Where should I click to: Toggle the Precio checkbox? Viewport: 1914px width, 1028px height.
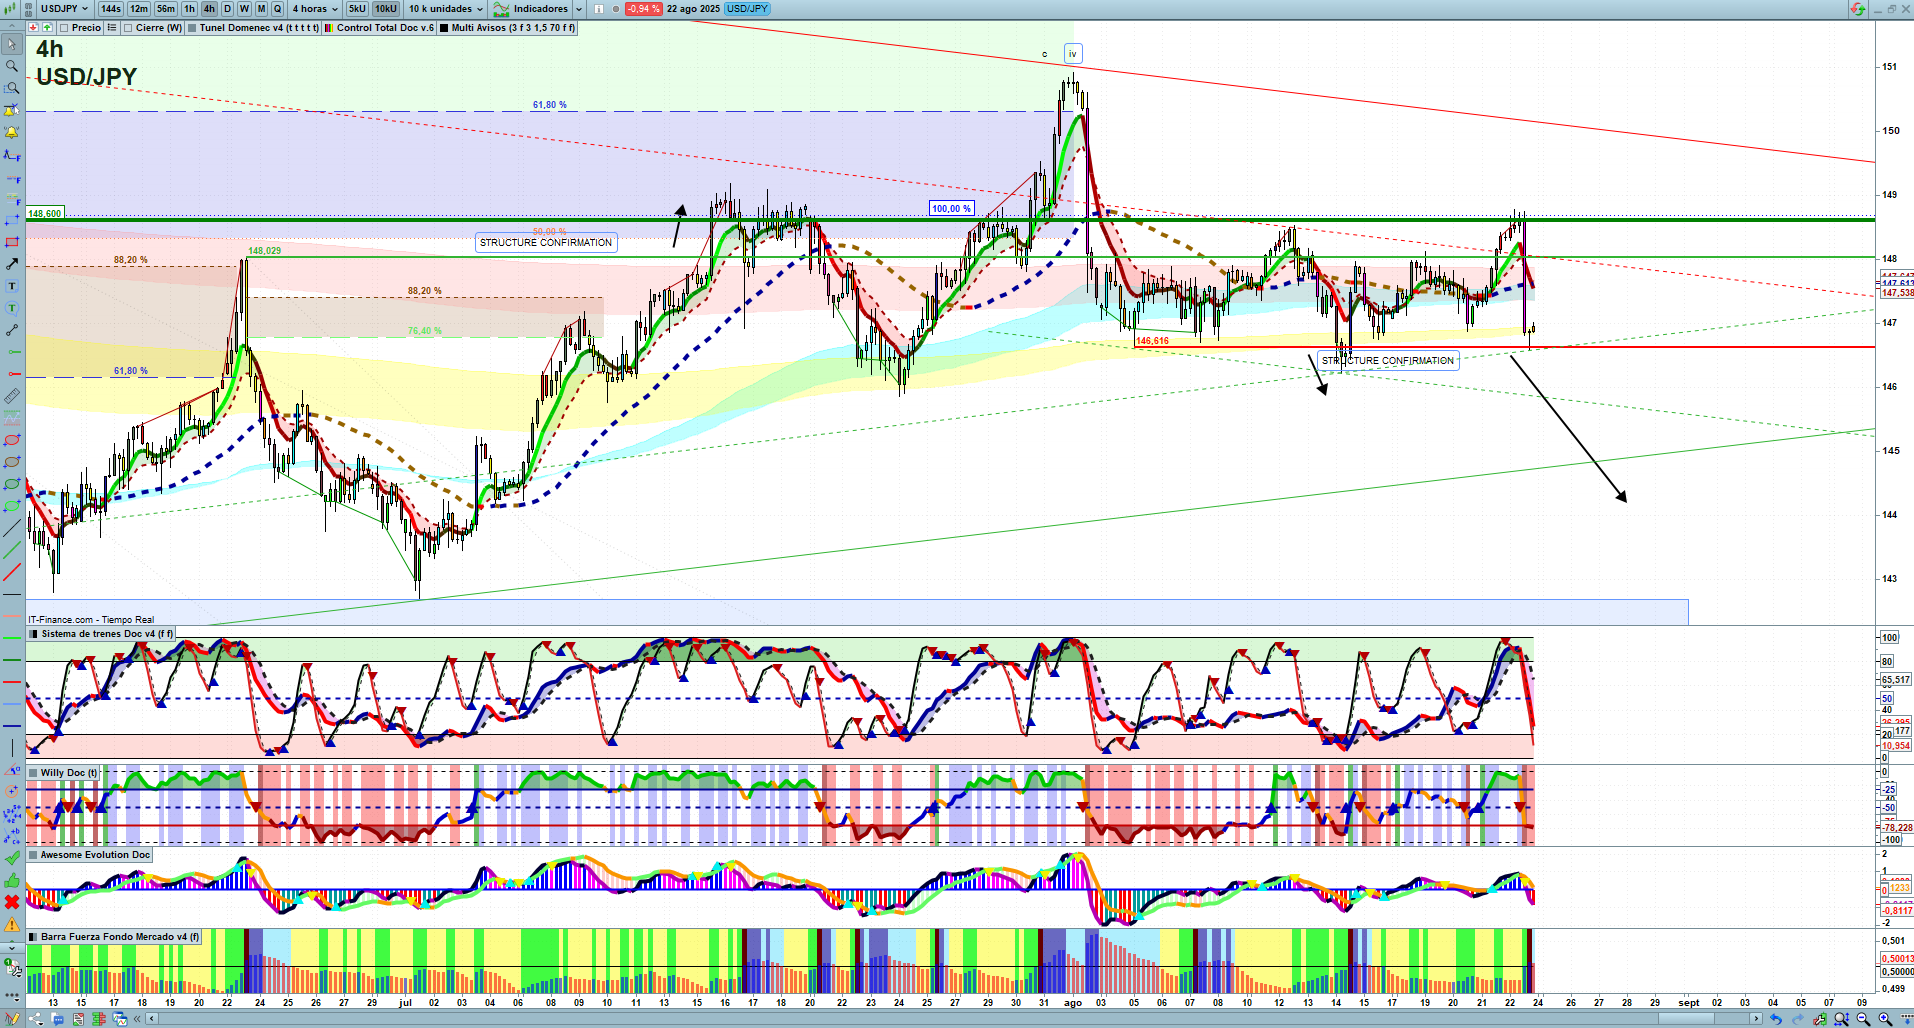pyautogui.click(x=65, y=28)
